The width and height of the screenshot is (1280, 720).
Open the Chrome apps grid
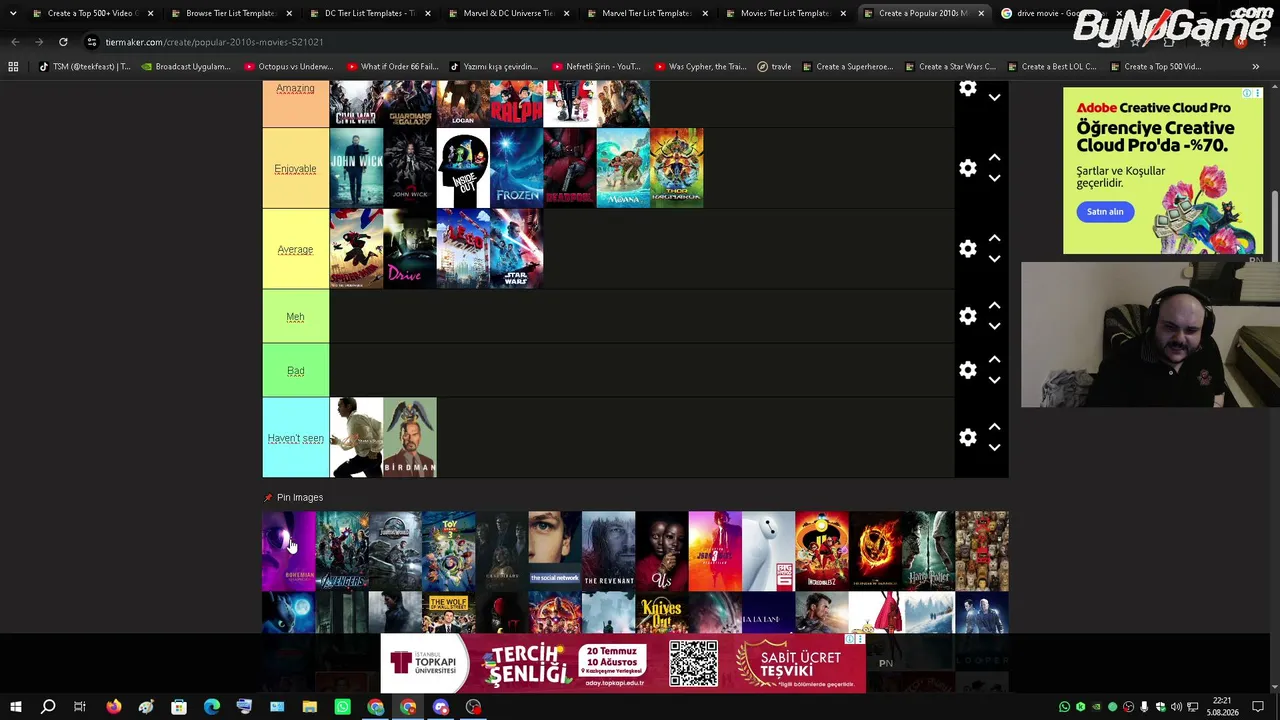click(13, 67)
